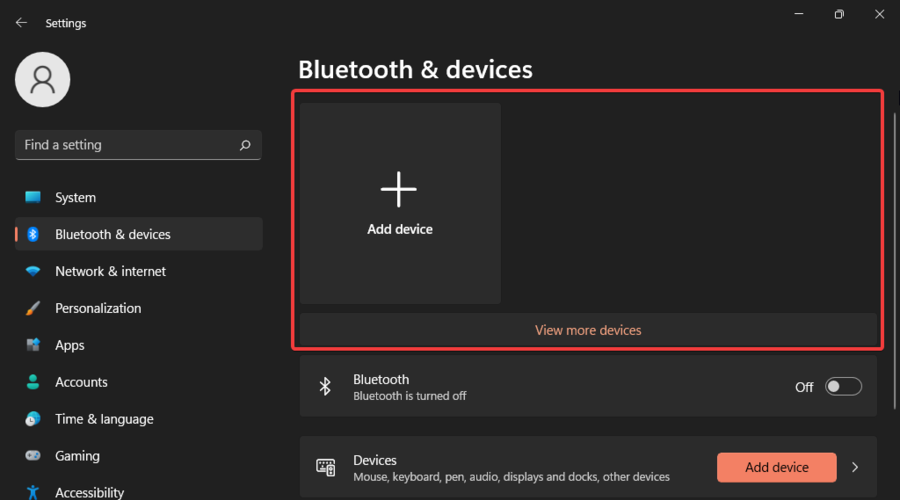The image size is (900, 500).
Task: Click the Time & language globe icon
Action: [x=33, y=419]
